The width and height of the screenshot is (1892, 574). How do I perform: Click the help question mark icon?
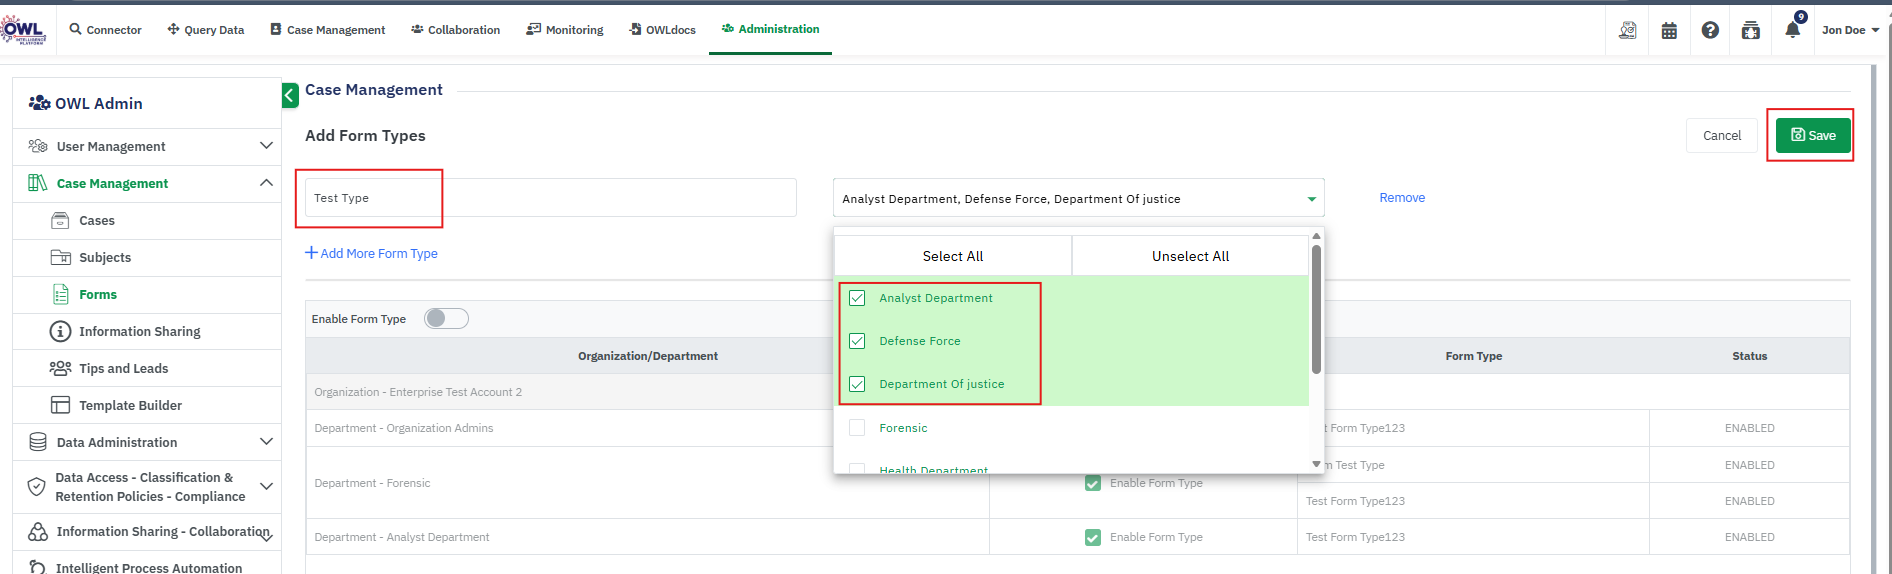click(x=1710, y=31)
